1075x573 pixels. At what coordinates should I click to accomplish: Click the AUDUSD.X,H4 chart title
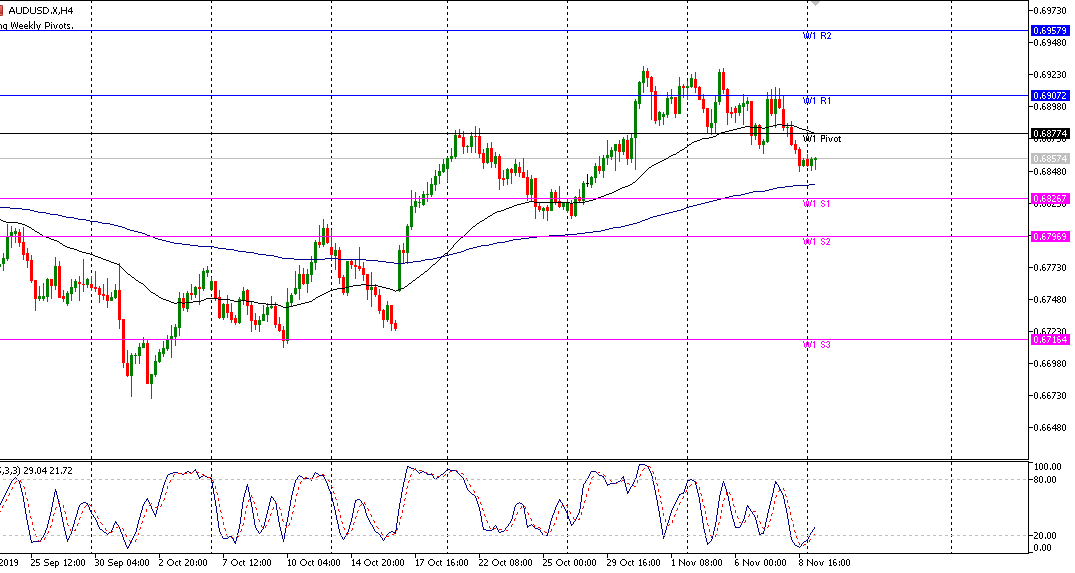(40, 10)
